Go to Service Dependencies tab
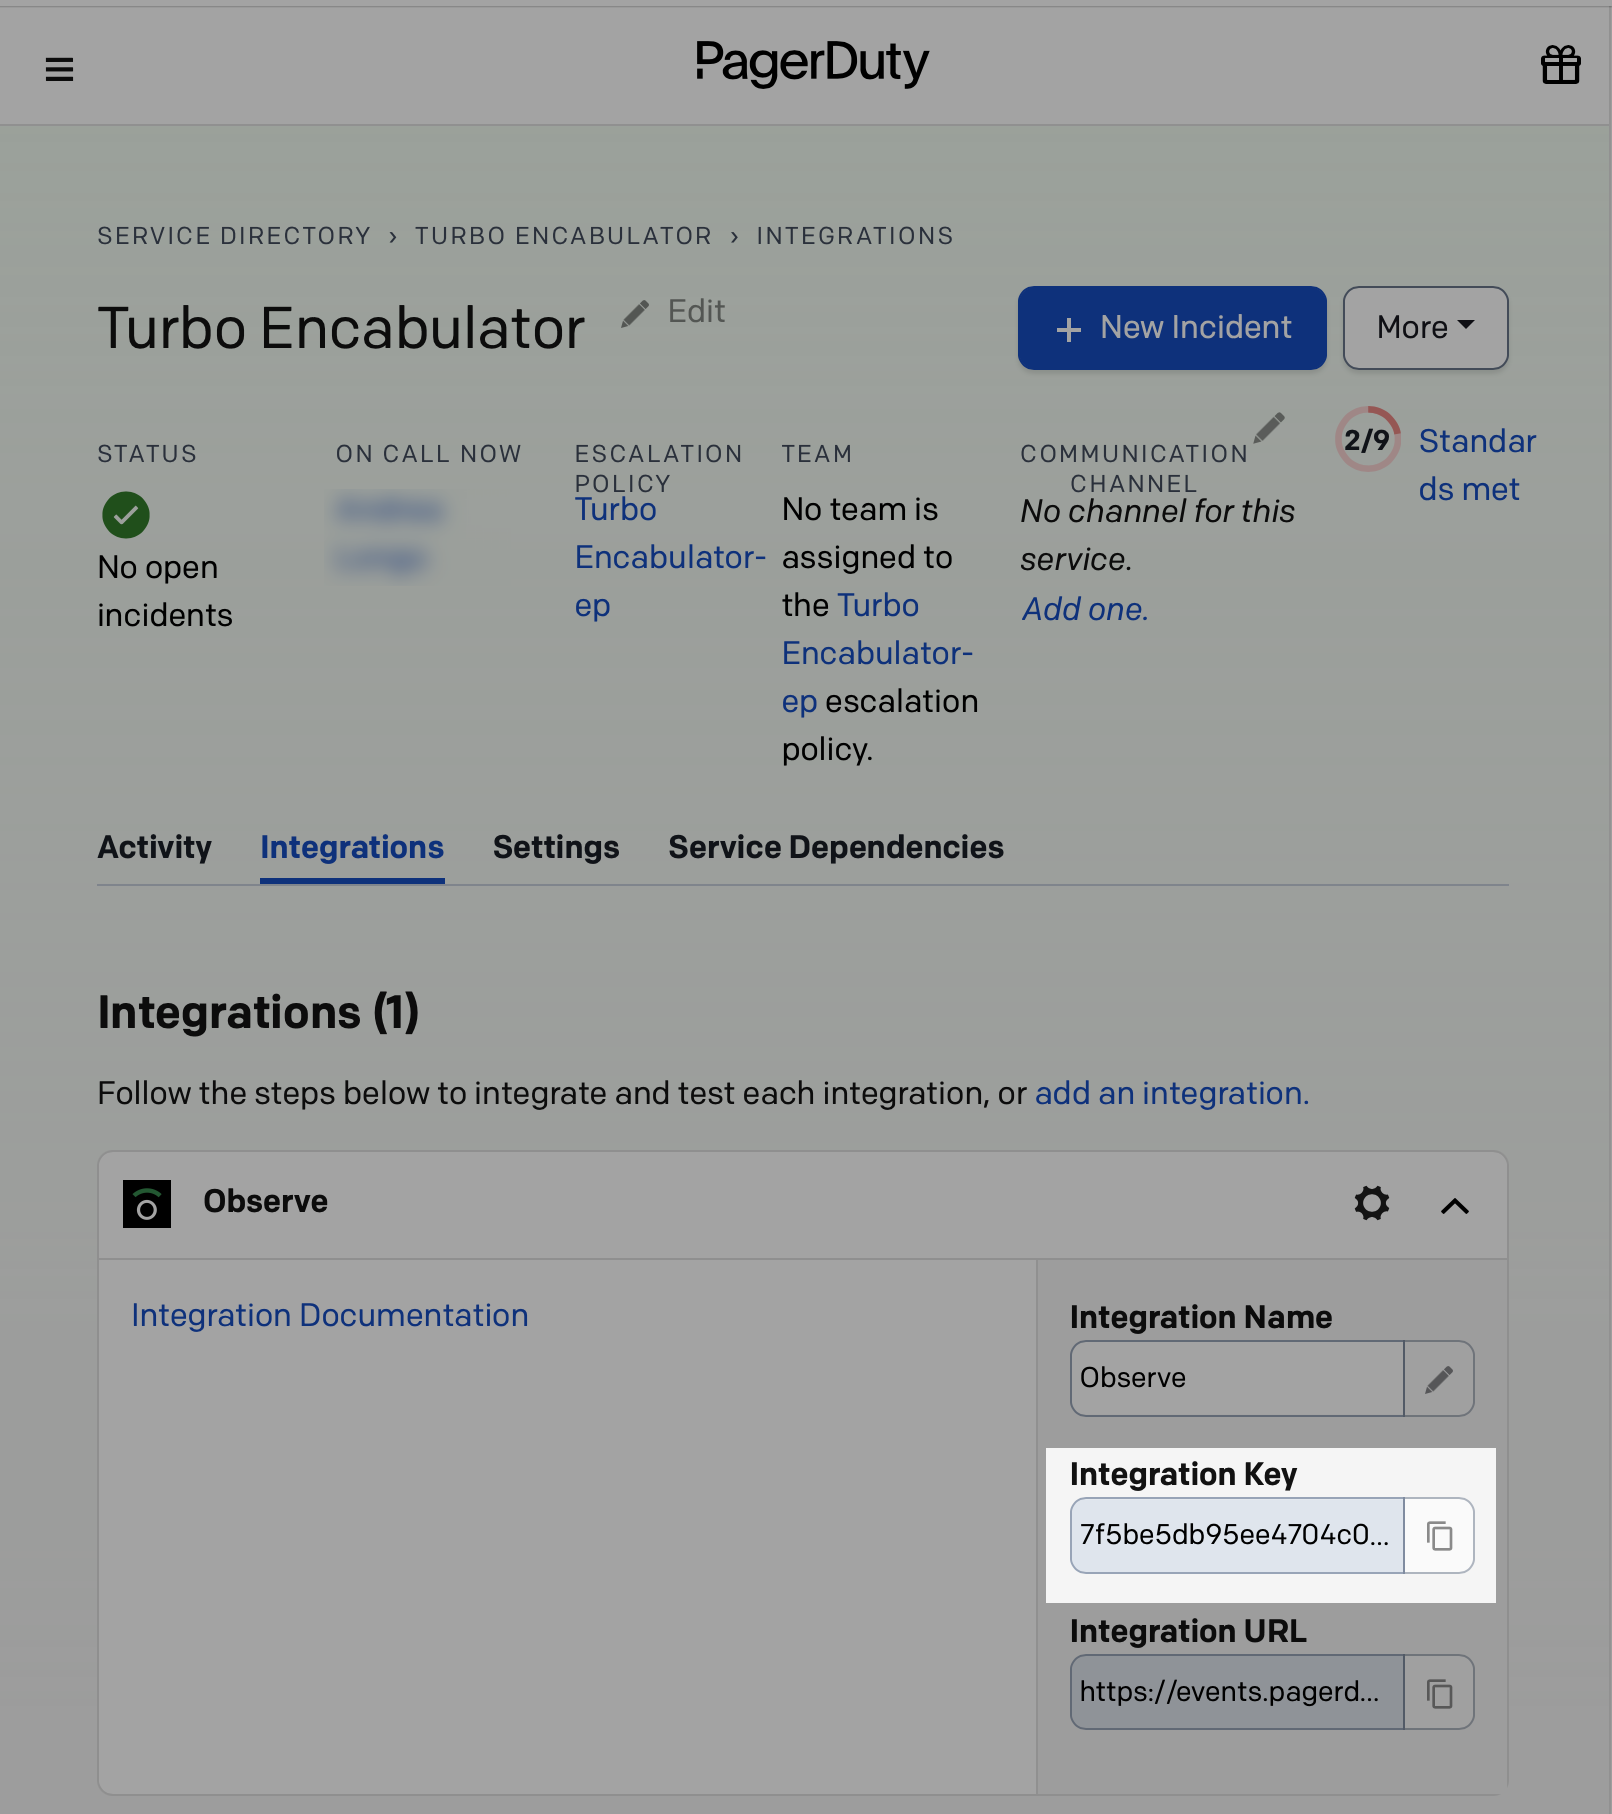This screenshot has height=1814, width=1612. pos(836,847)
